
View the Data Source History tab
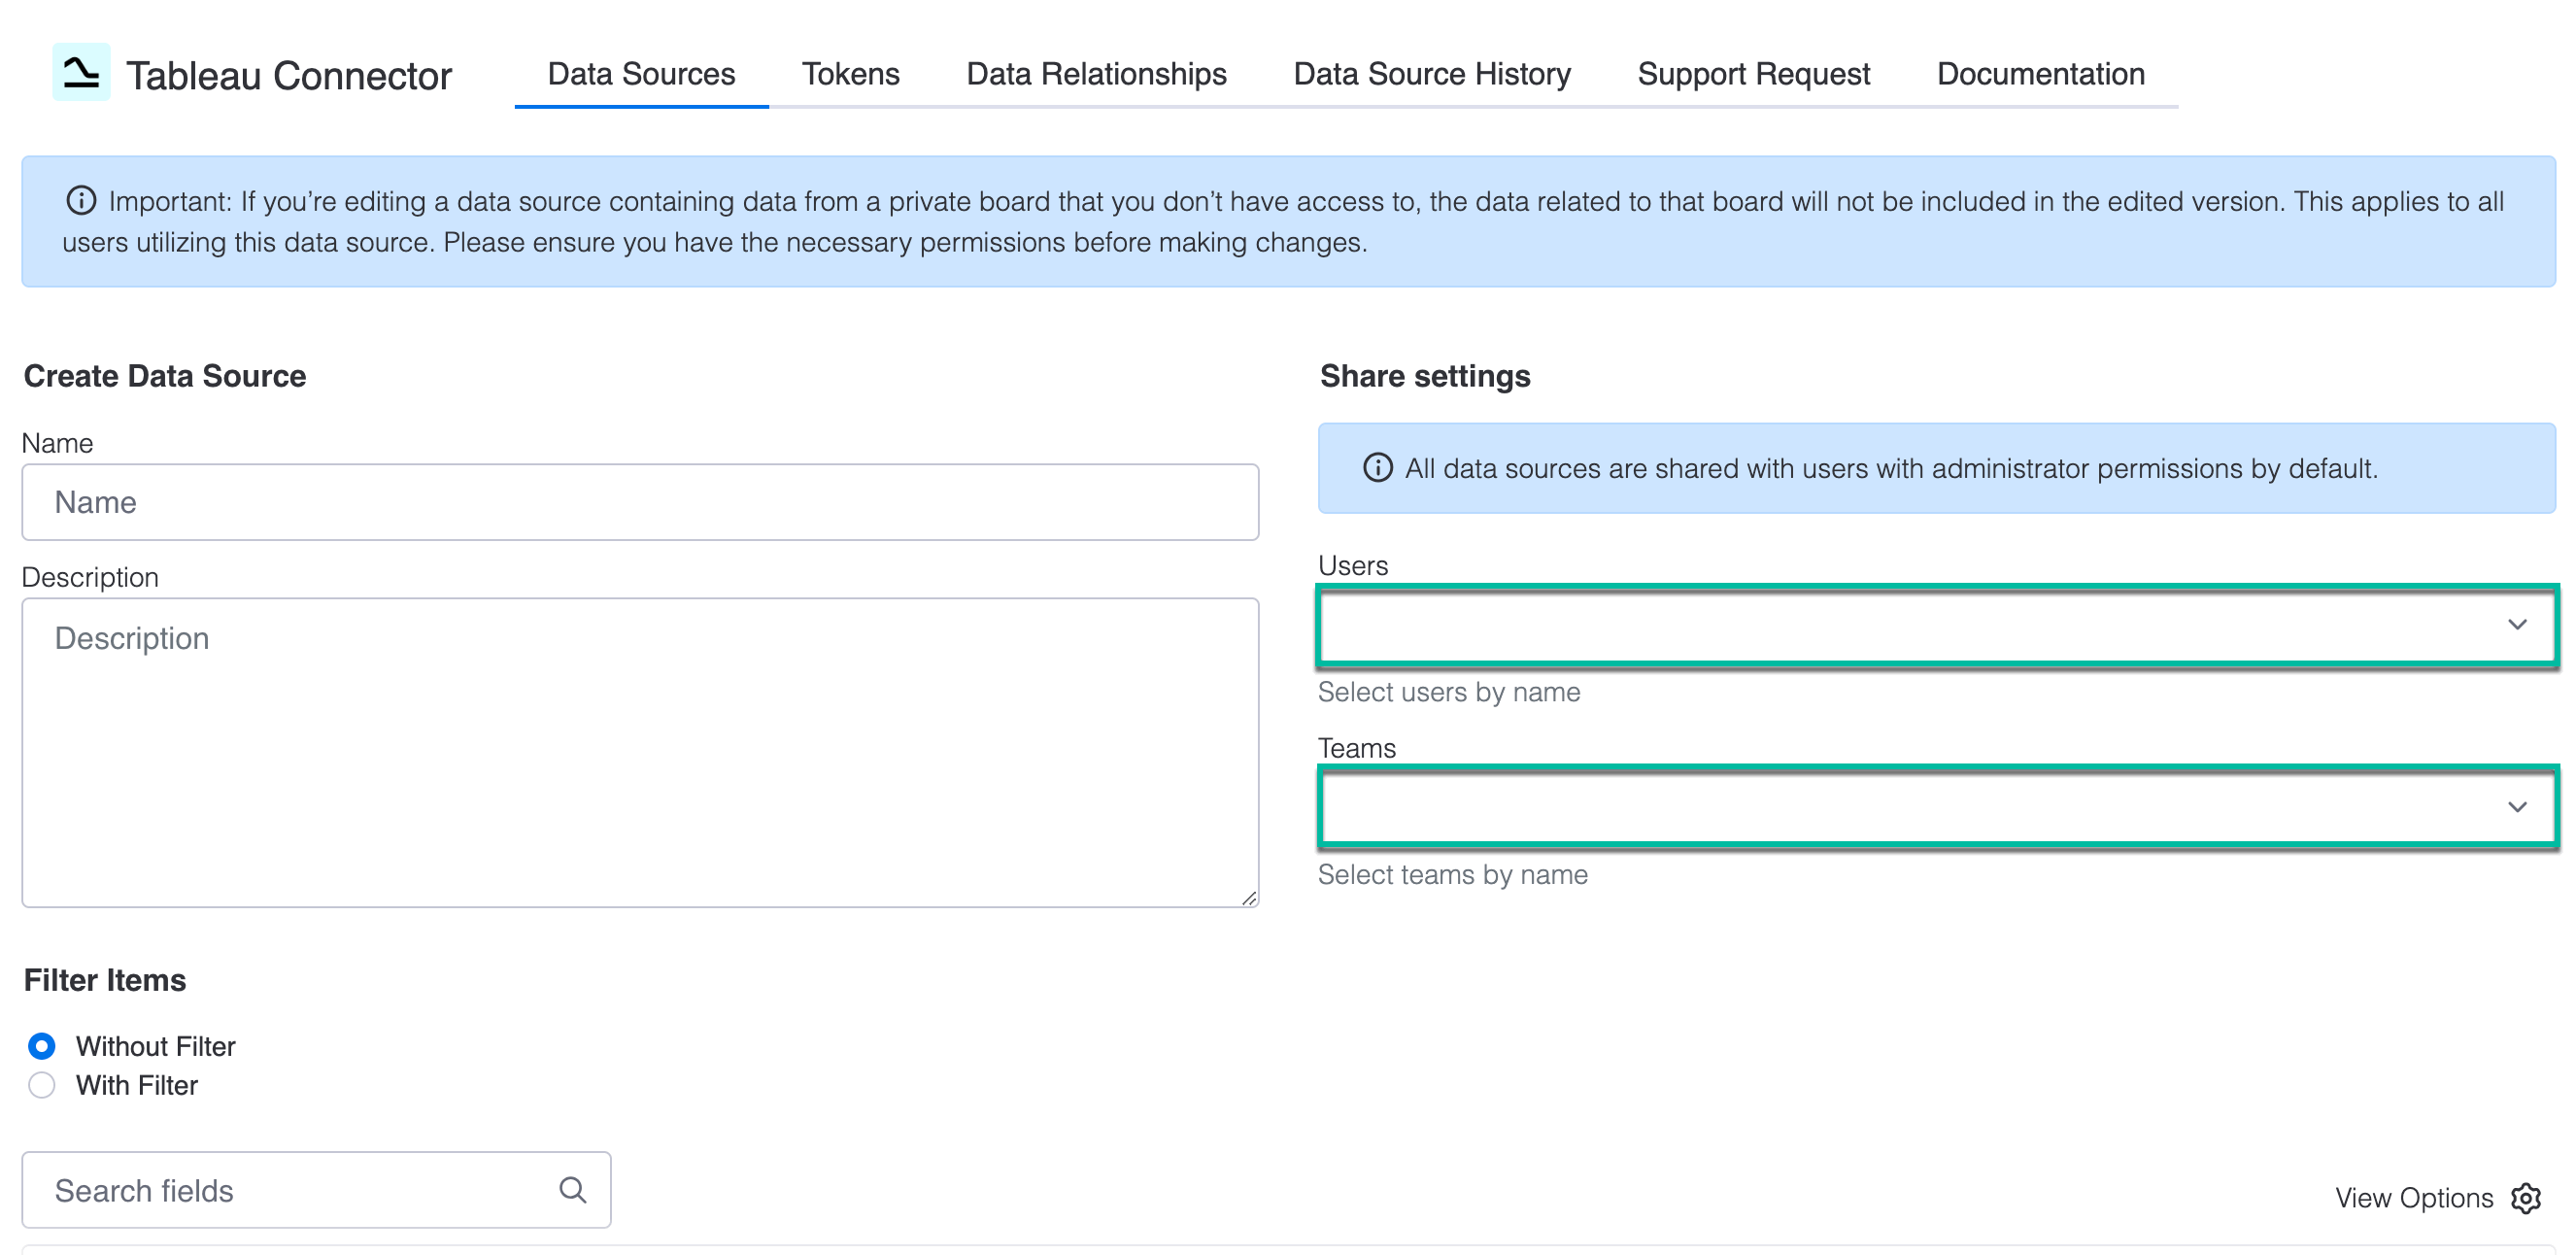point(1432,73)
